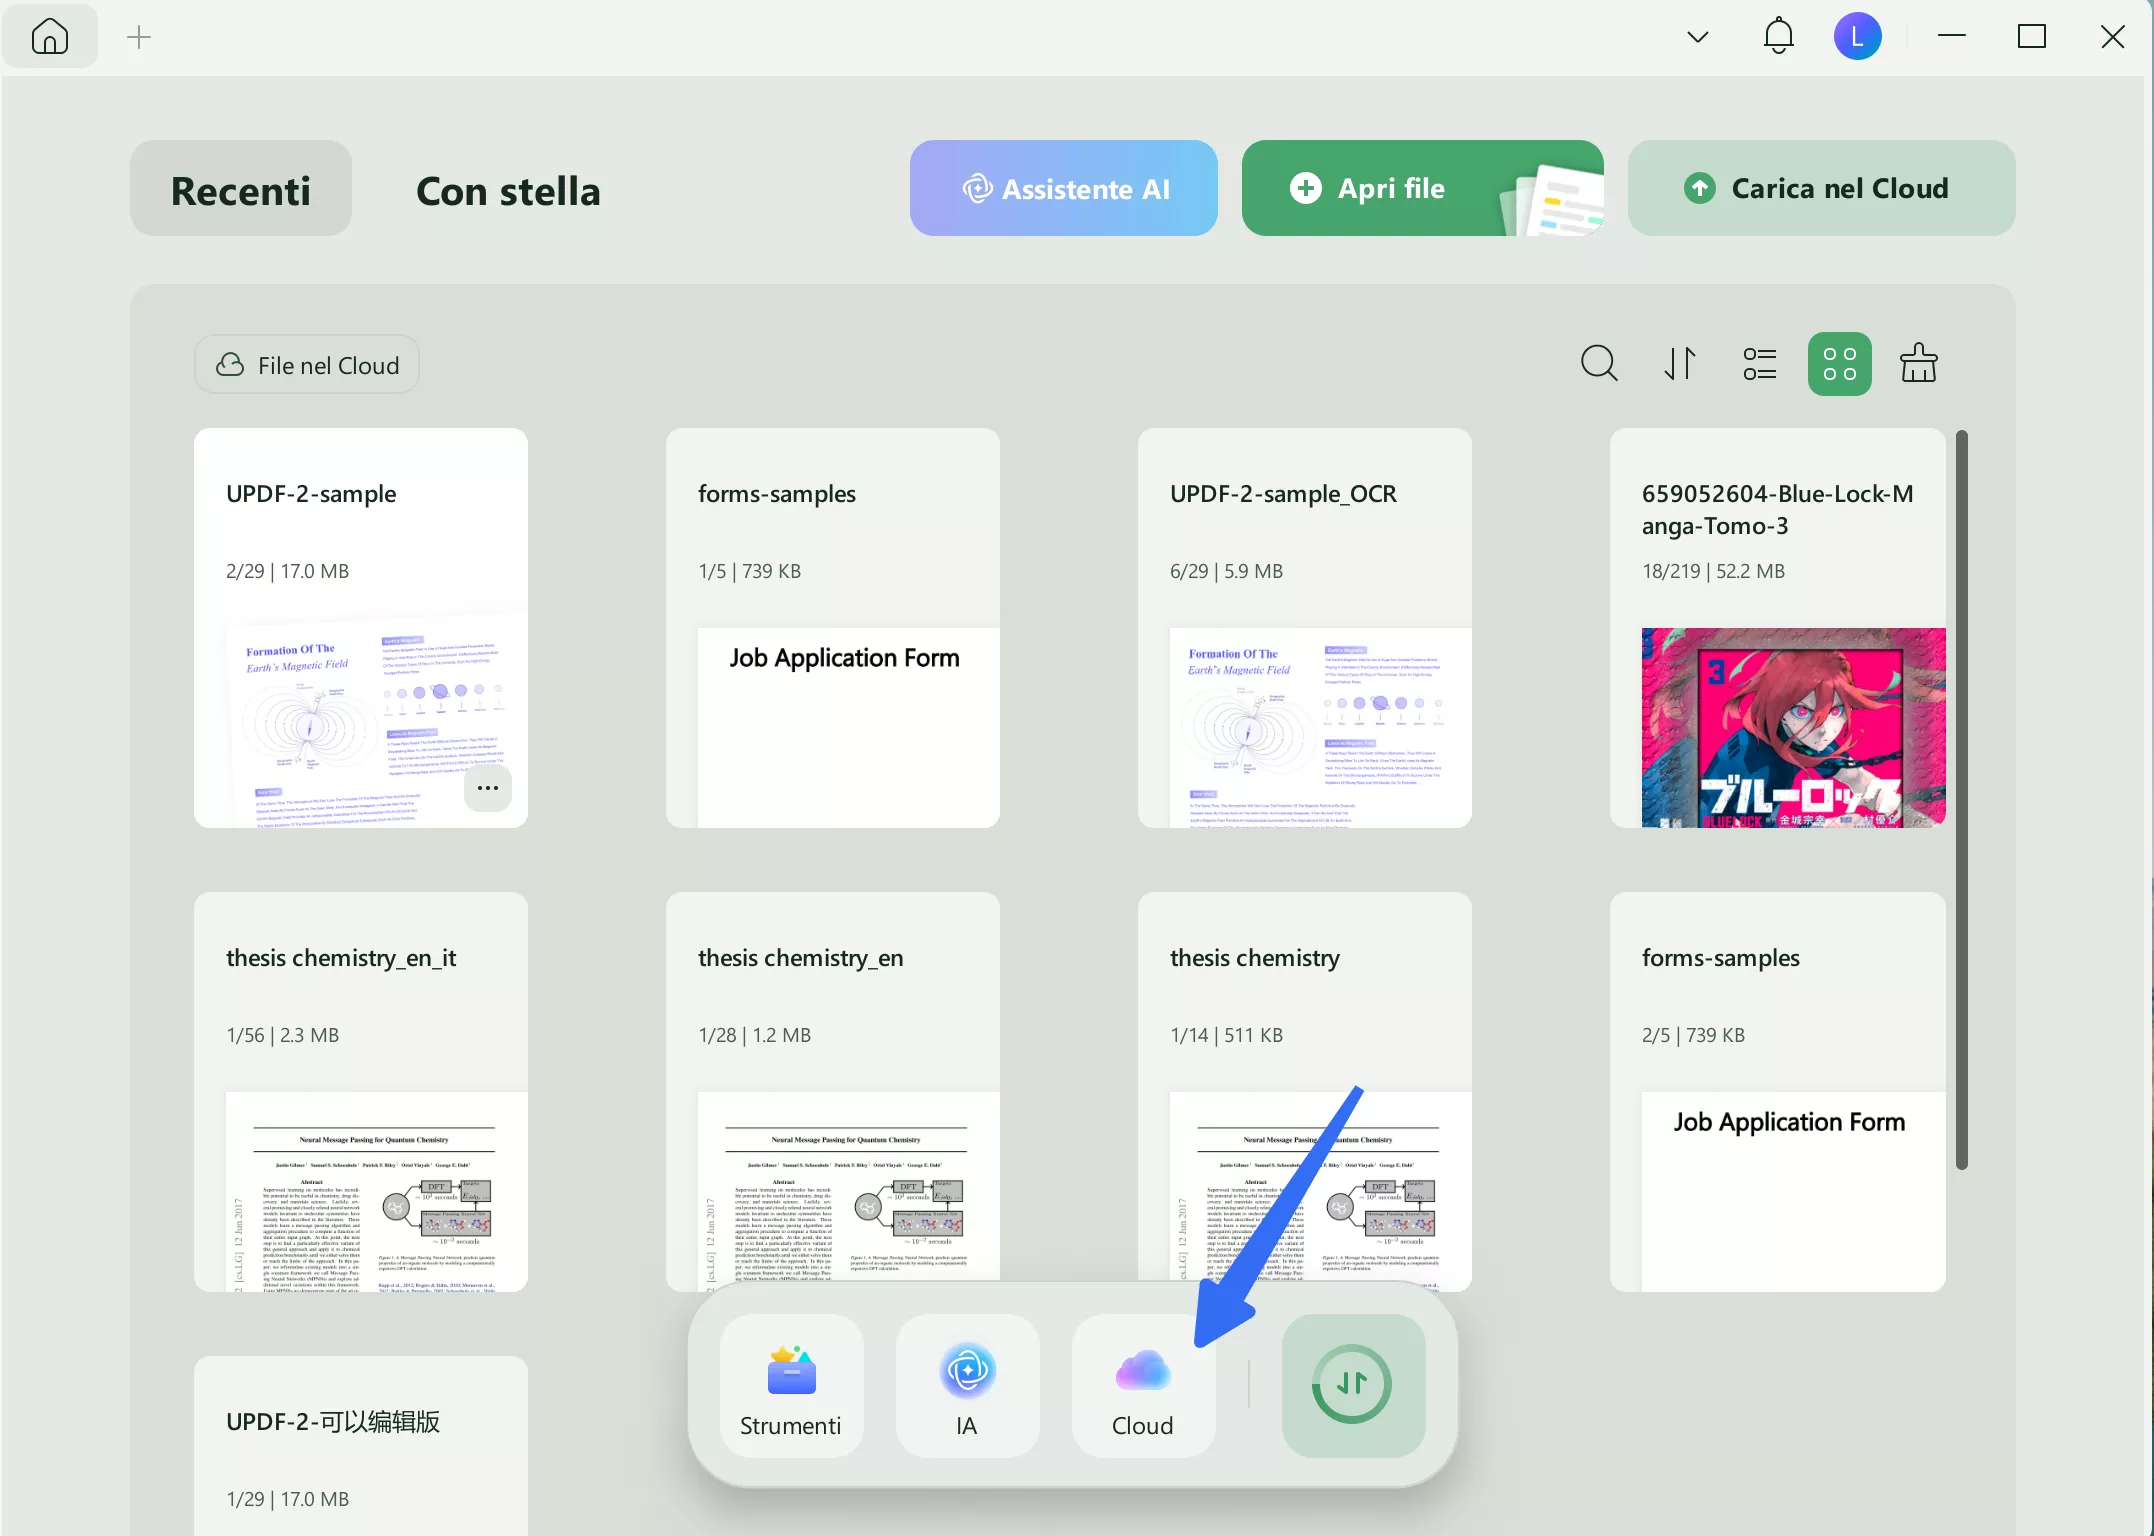Switch to list view
This screenshot has height=1536, width=2154.
click(1759, 363)
